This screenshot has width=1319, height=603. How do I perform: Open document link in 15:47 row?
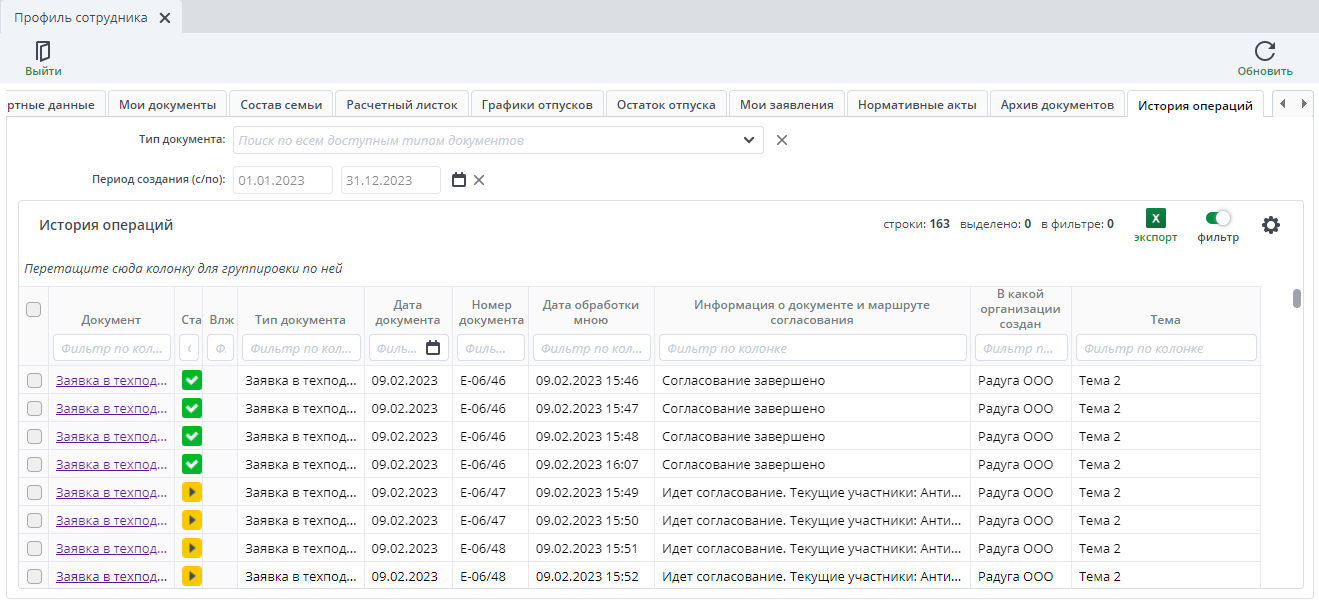pyautogui.click(x=111, y=408)
